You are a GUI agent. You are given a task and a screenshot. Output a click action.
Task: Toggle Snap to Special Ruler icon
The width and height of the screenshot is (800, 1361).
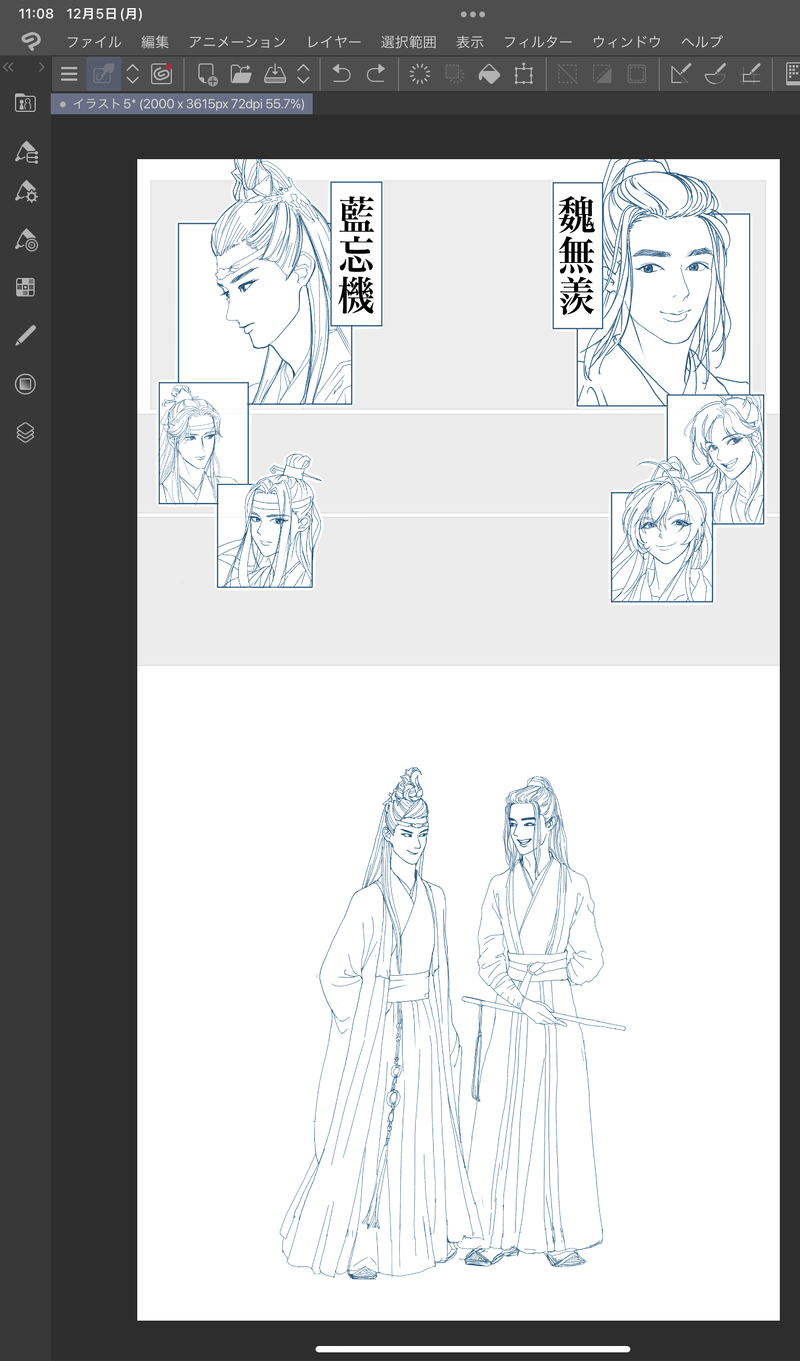(x=715, y=74)
